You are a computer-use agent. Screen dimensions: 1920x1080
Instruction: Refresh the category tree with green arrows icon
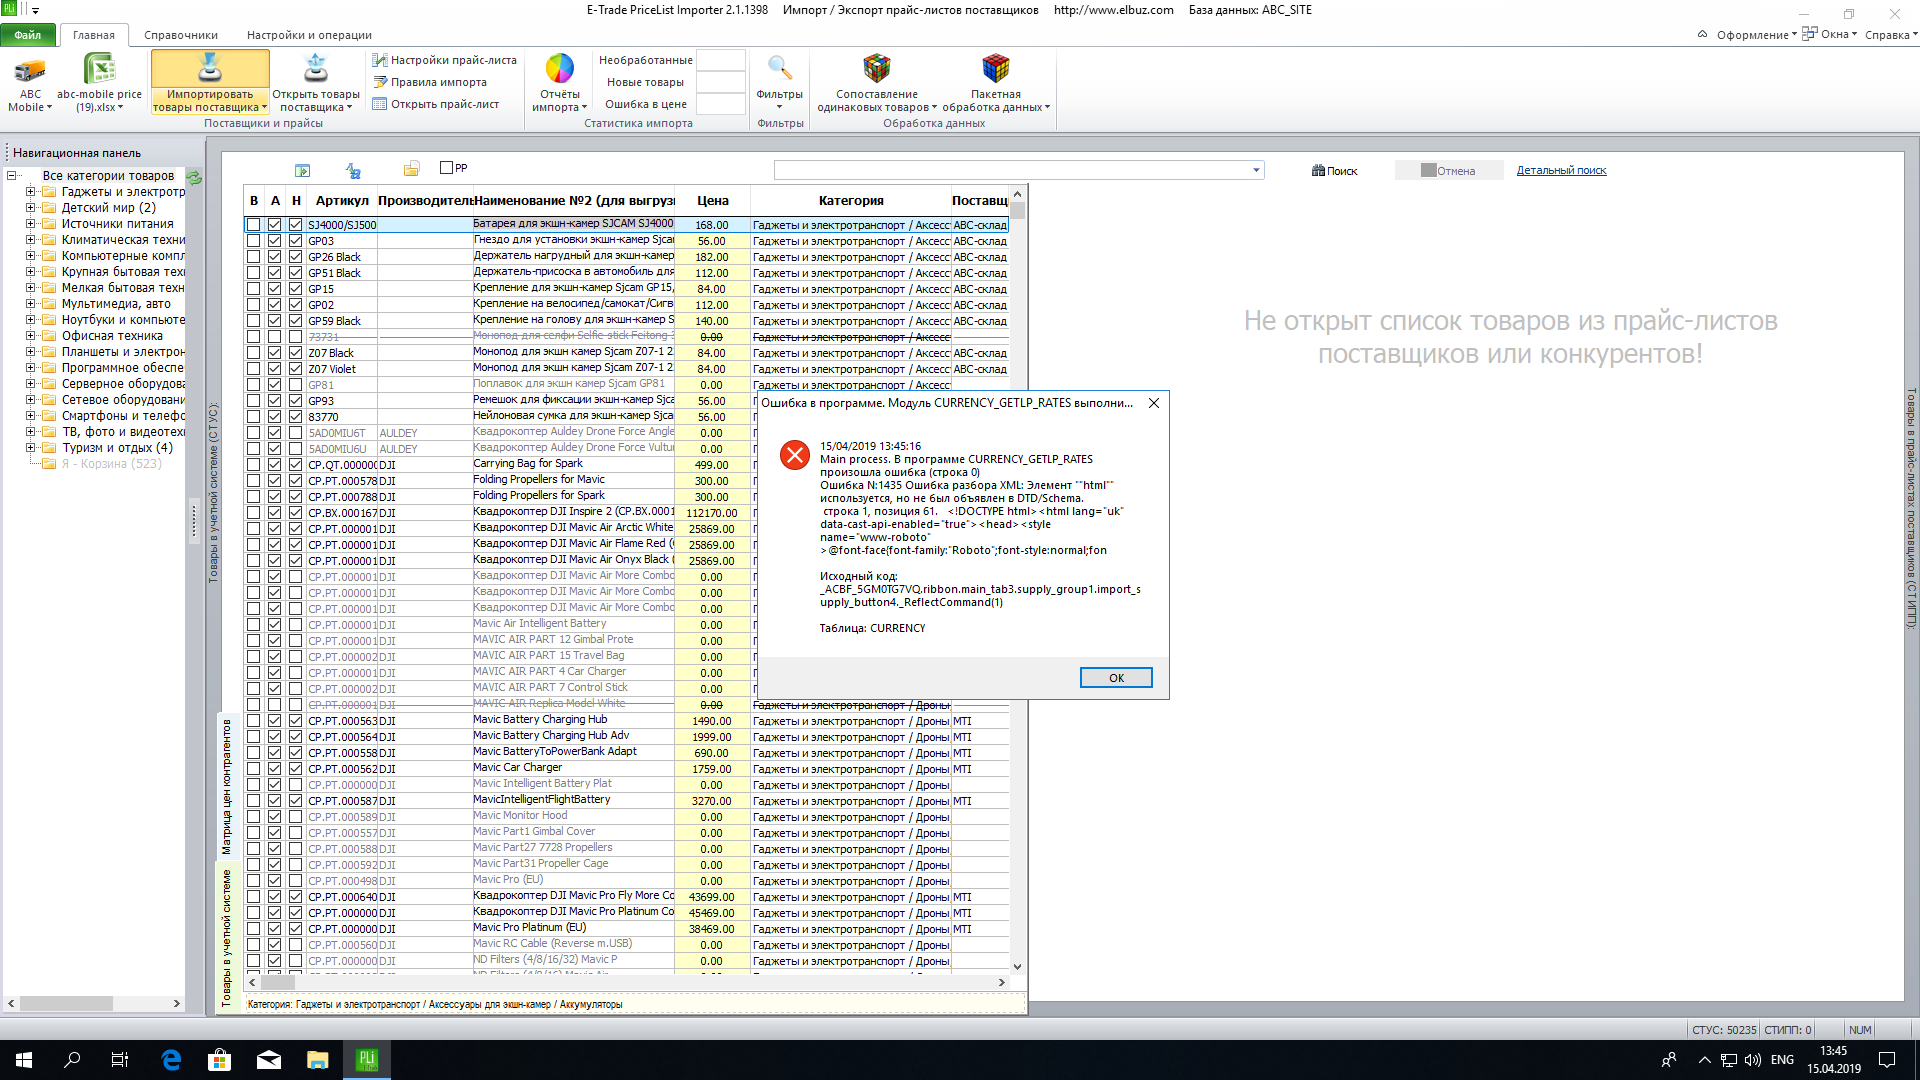[x=194, y=177]
